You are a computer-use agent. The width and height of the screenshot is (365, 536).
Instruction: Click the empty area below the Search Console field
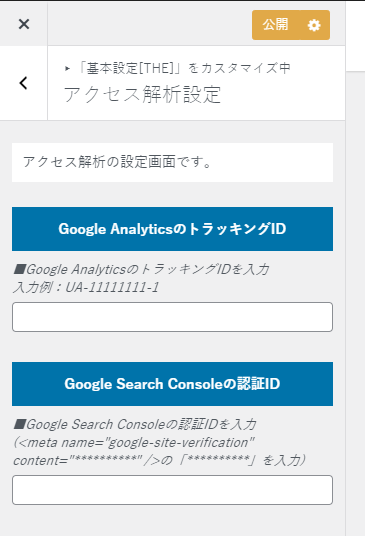click(172, 521)
